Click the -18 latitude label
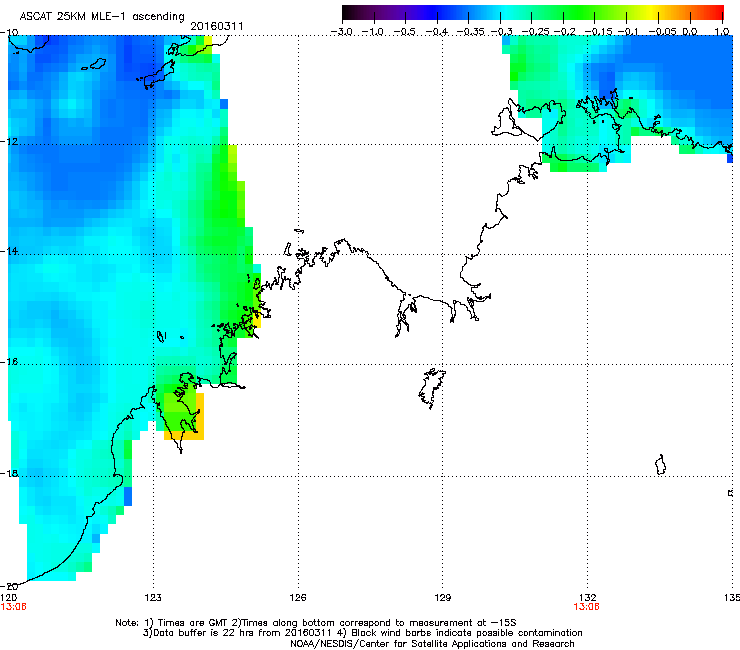 (10, 473)
